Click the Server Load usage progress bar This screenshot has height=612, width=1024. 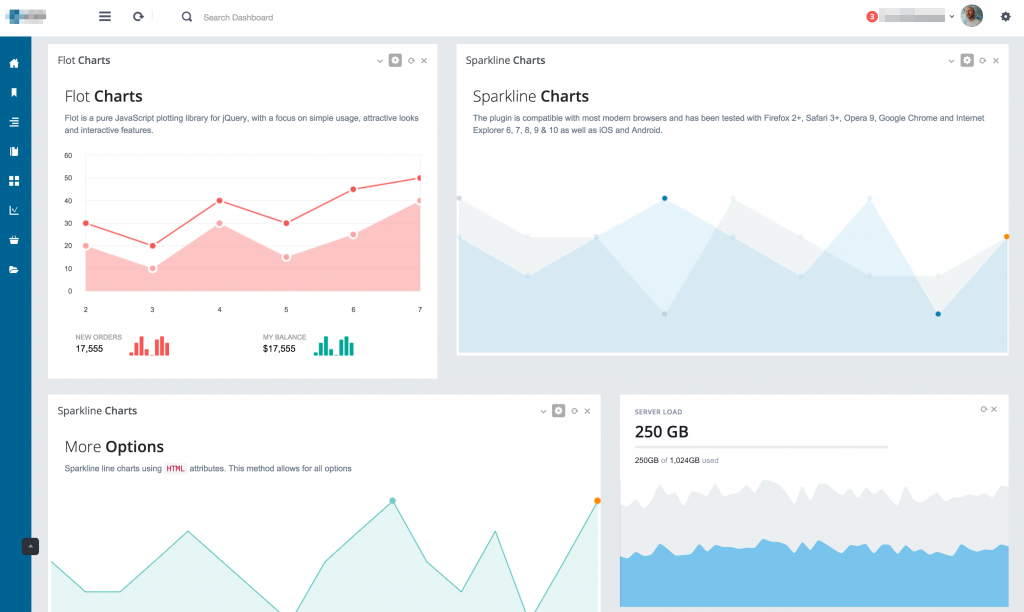click(x=761, y=447)
